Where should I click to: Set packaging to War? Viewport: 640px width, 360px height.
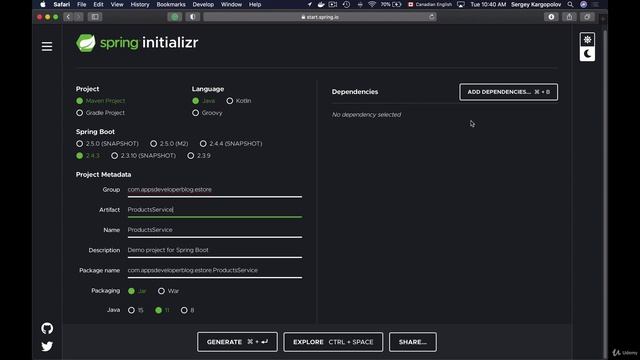pos(168,291)
